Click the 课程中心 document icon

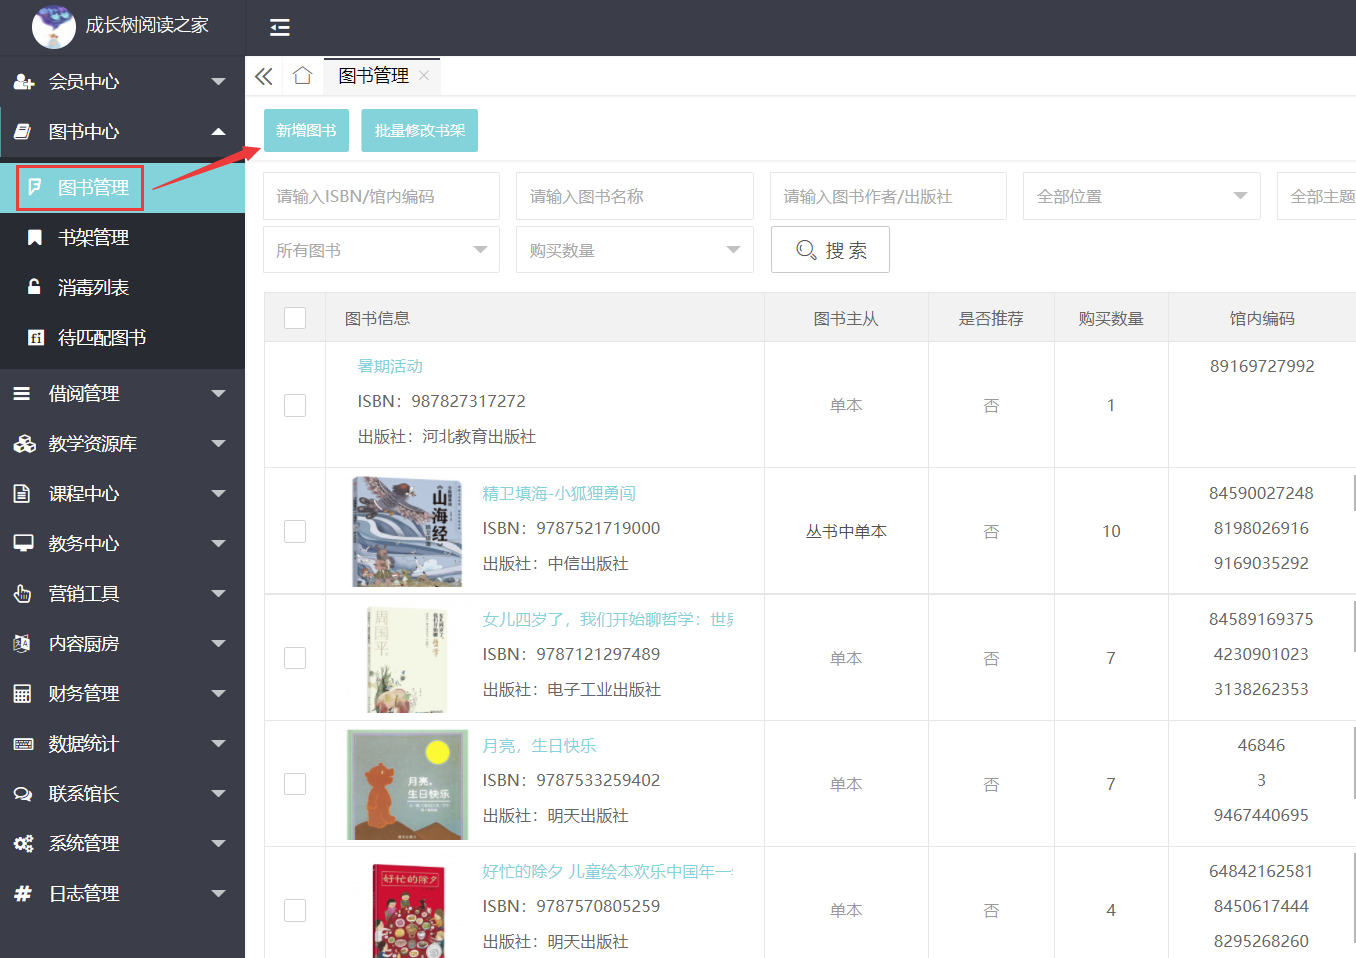(x=22, y=493)
